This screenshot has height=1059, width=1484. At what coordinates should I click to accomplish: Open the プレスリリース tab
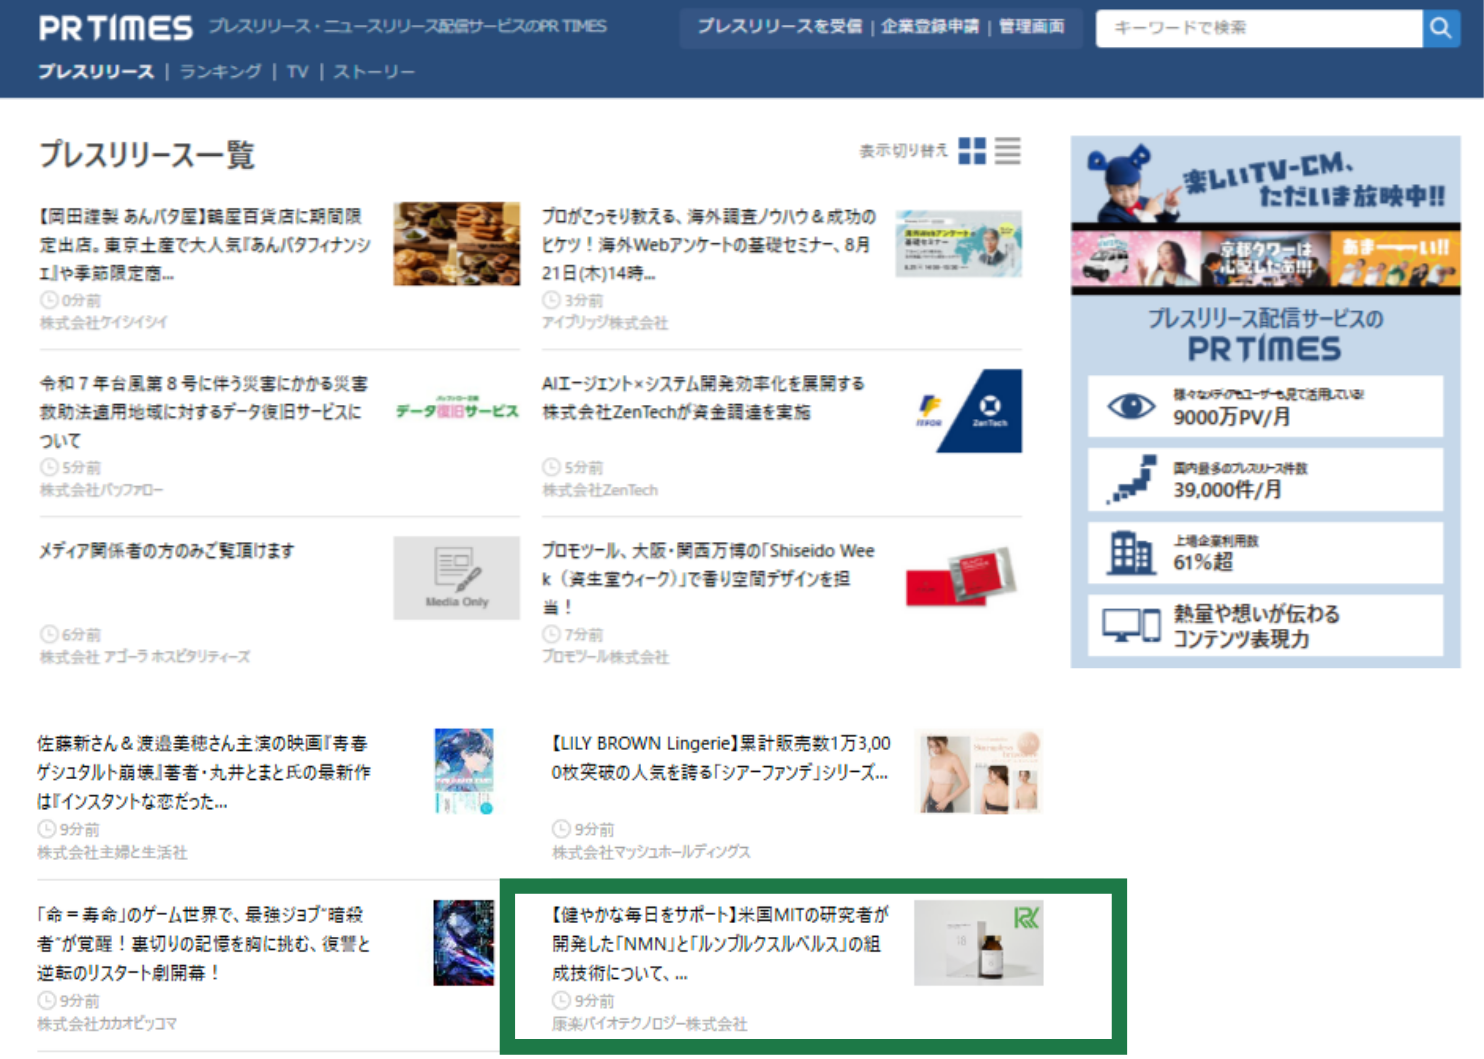(x=96, y=72)
